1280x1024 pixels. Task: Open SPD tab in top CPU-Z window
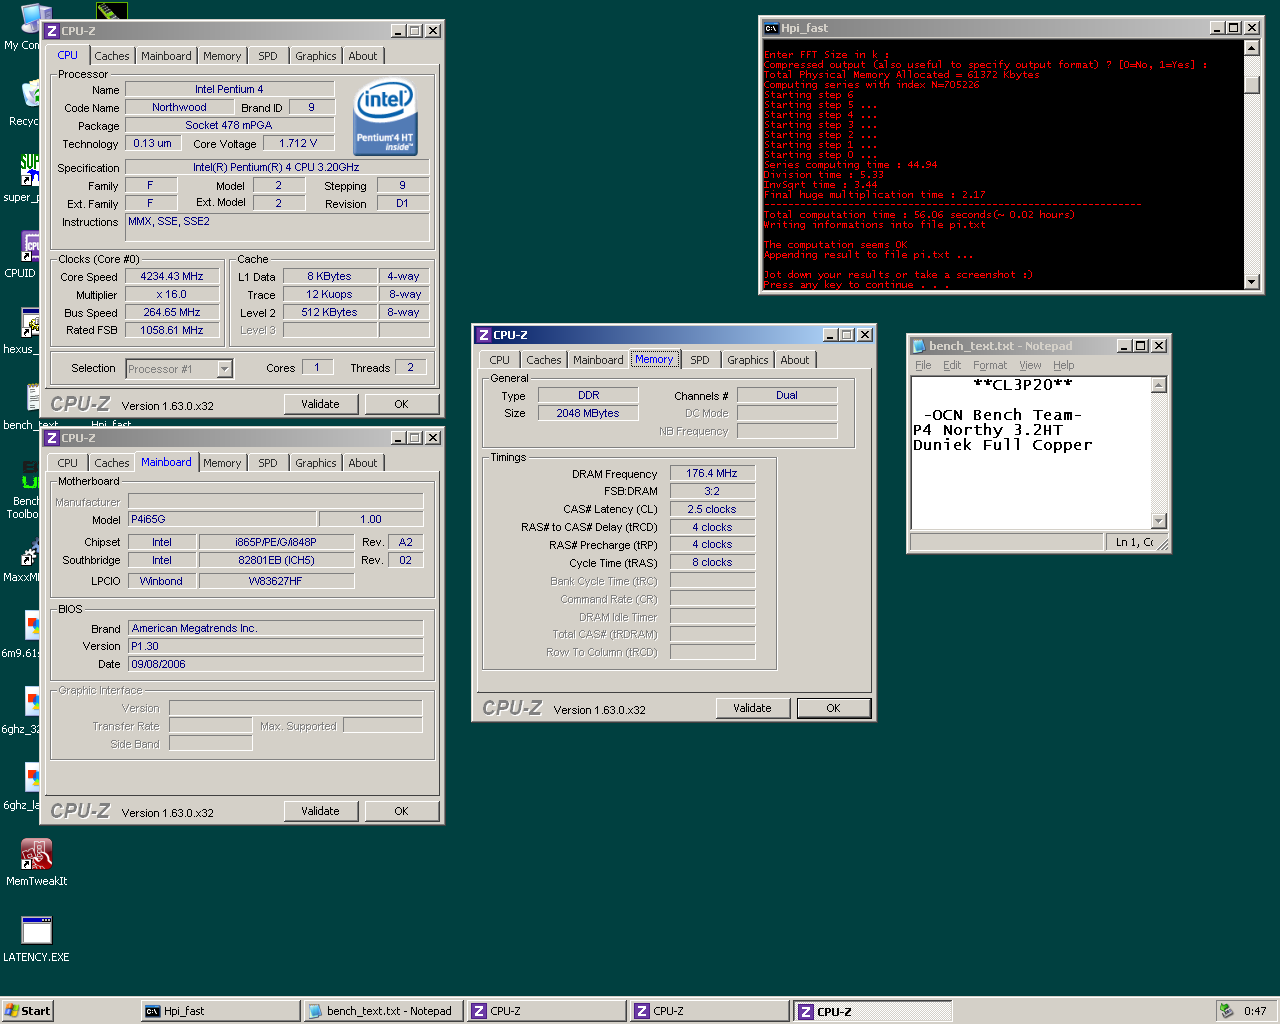click(268, 56)
